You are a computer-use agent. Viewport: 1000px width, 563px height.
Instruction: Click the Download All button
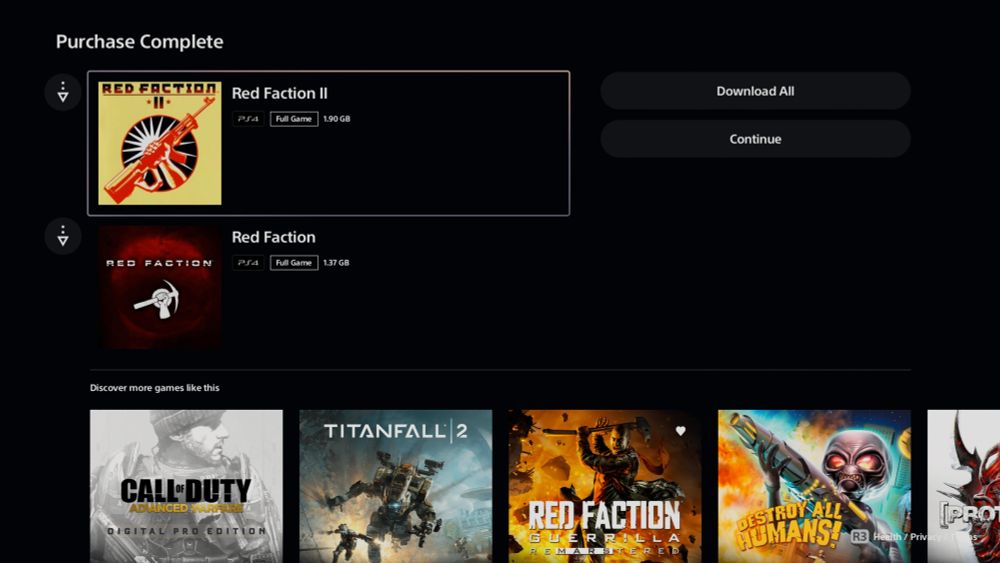click(755, 91)
